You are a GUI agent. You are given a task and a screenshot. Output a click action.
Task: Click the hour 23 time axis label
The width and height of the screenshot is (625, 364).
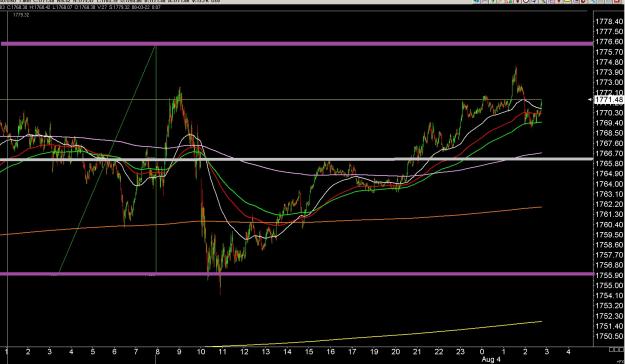coord(460,352)
